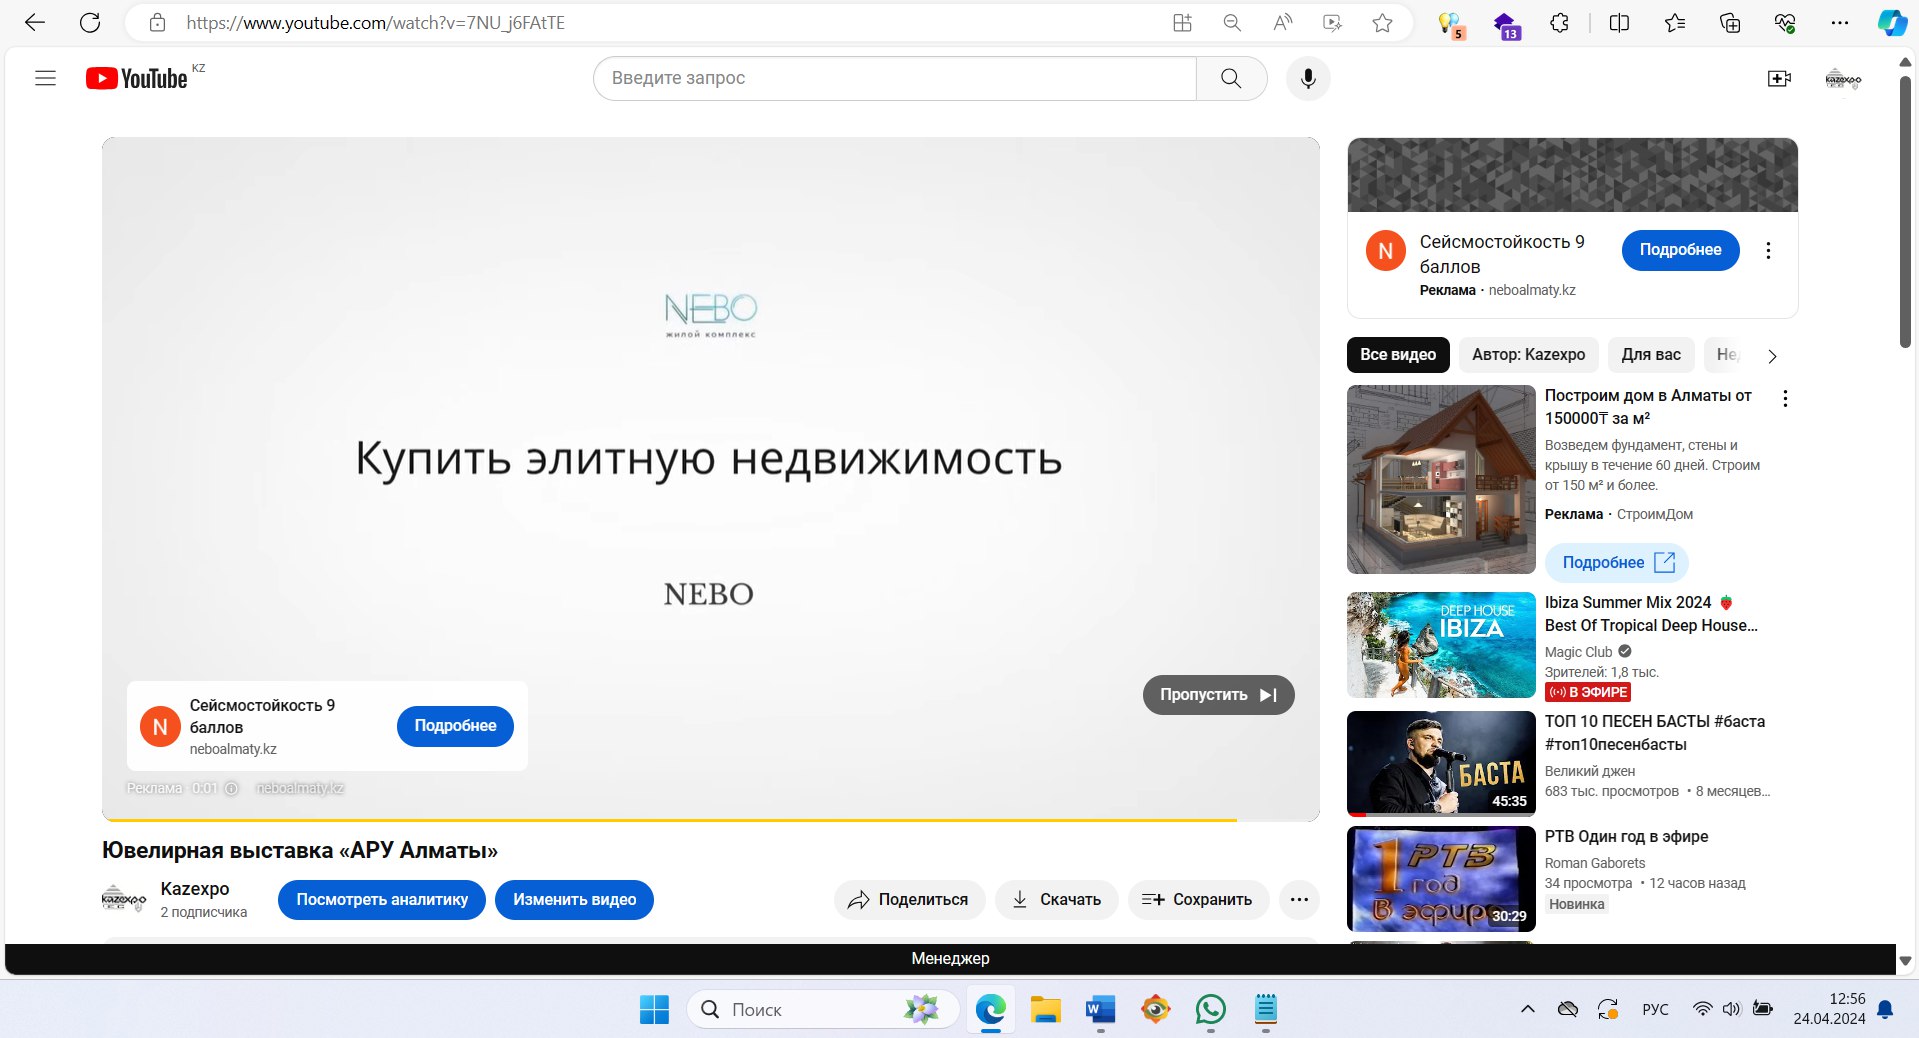
Task: Open options for Построим дом ad
Action: (x=1785, y=398)
